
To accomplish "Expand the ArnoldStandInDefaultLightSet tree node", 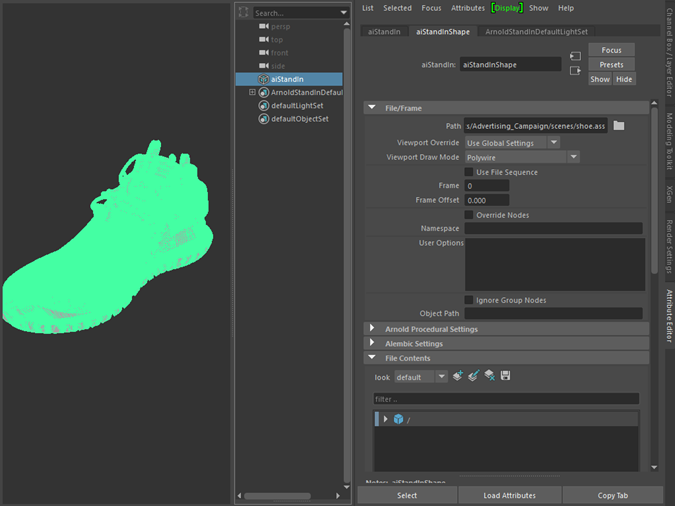I will click(x=252, y=92).
